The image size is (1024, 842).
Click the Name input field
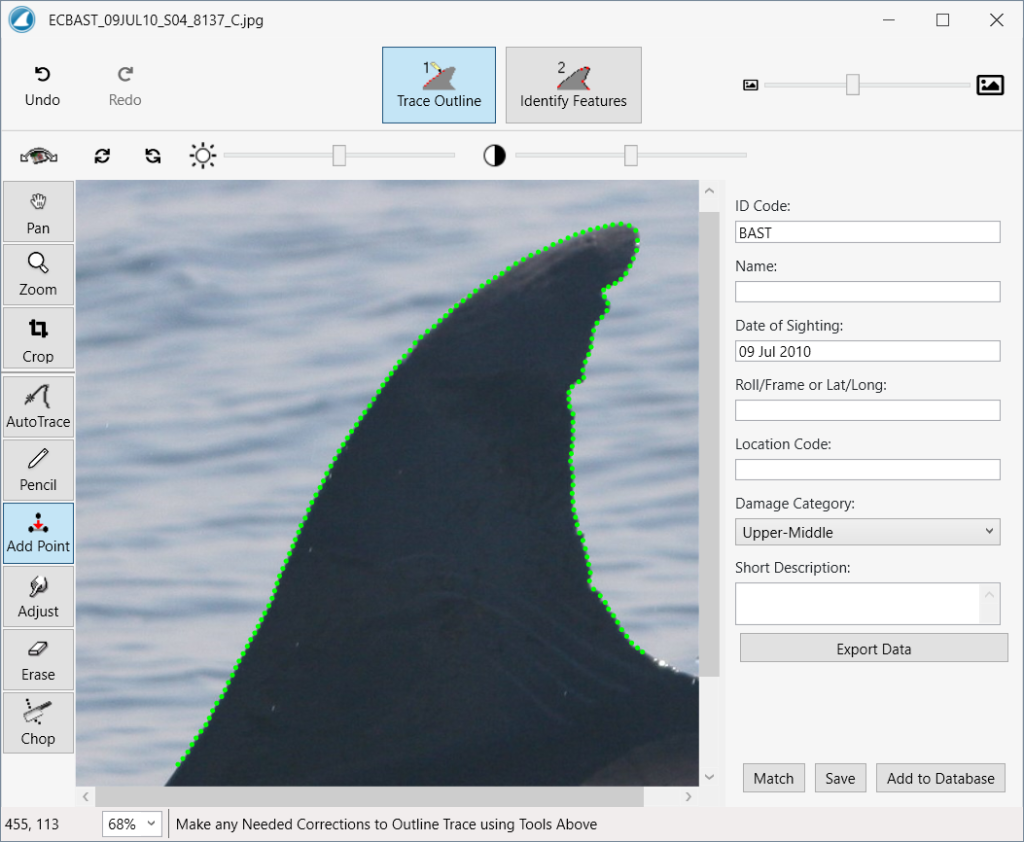point(867,291)
